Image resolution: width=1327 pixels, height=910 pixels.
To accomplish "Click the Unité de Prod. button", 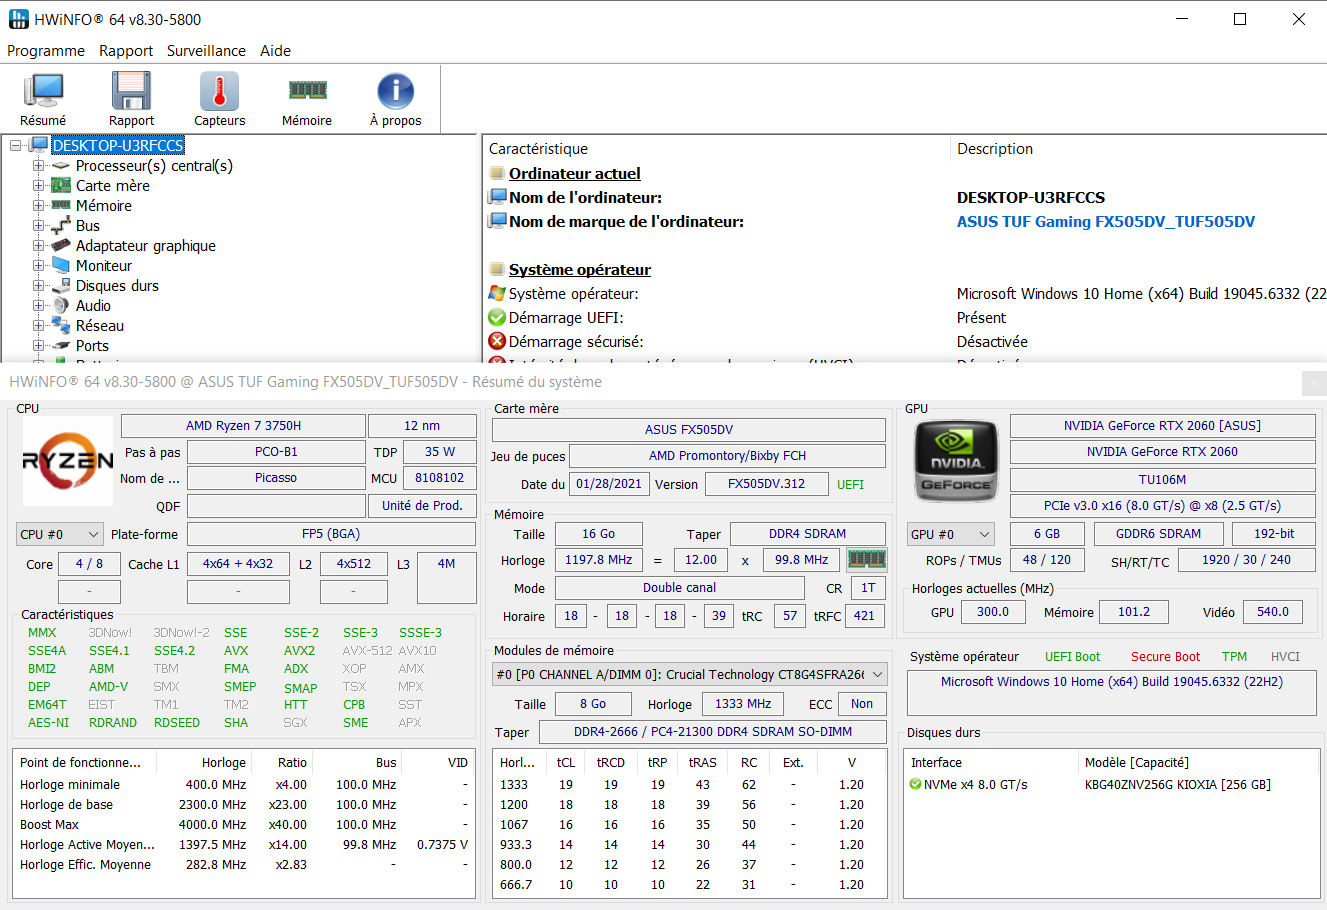I will (422, 506).
